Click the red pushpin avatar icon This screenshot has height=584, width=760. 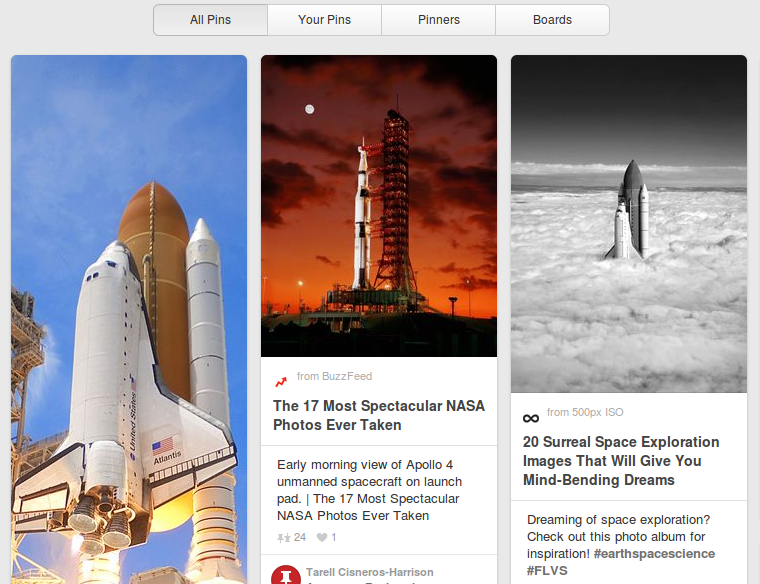(x=286, y=575)
